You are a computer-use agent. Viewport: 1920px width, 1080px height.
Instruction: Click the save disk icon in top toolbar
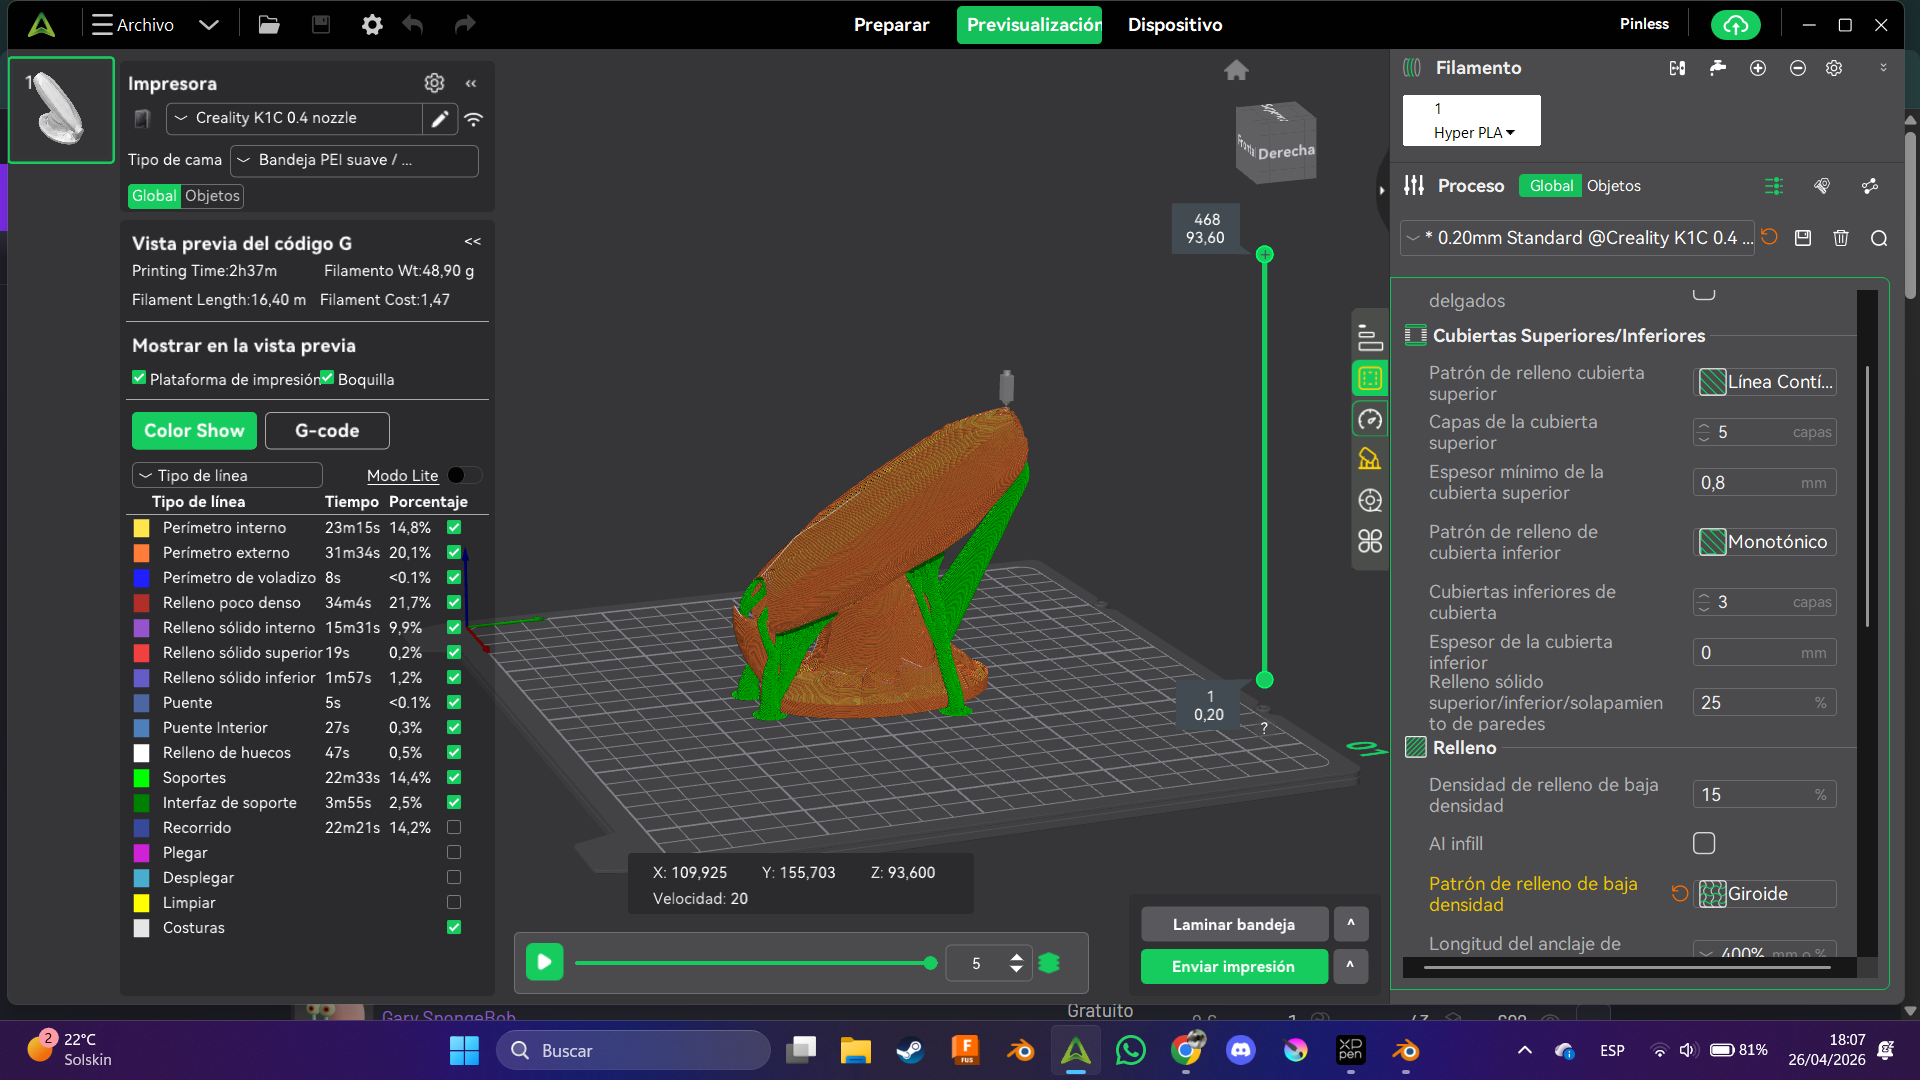pos(321,25)
